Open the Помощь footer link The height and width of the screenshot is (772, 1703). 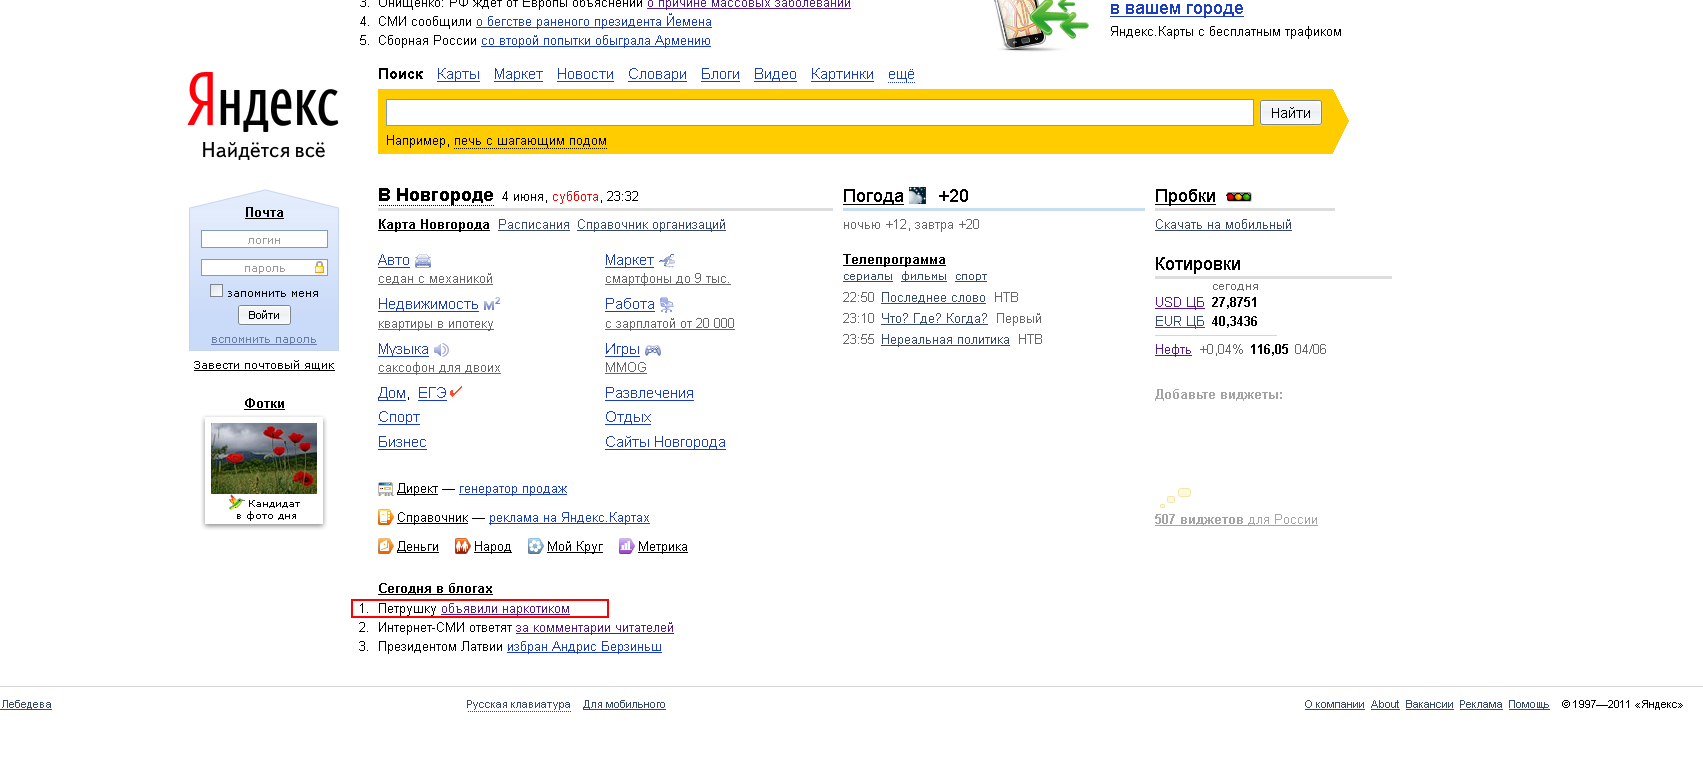(x=1529, y=705)
